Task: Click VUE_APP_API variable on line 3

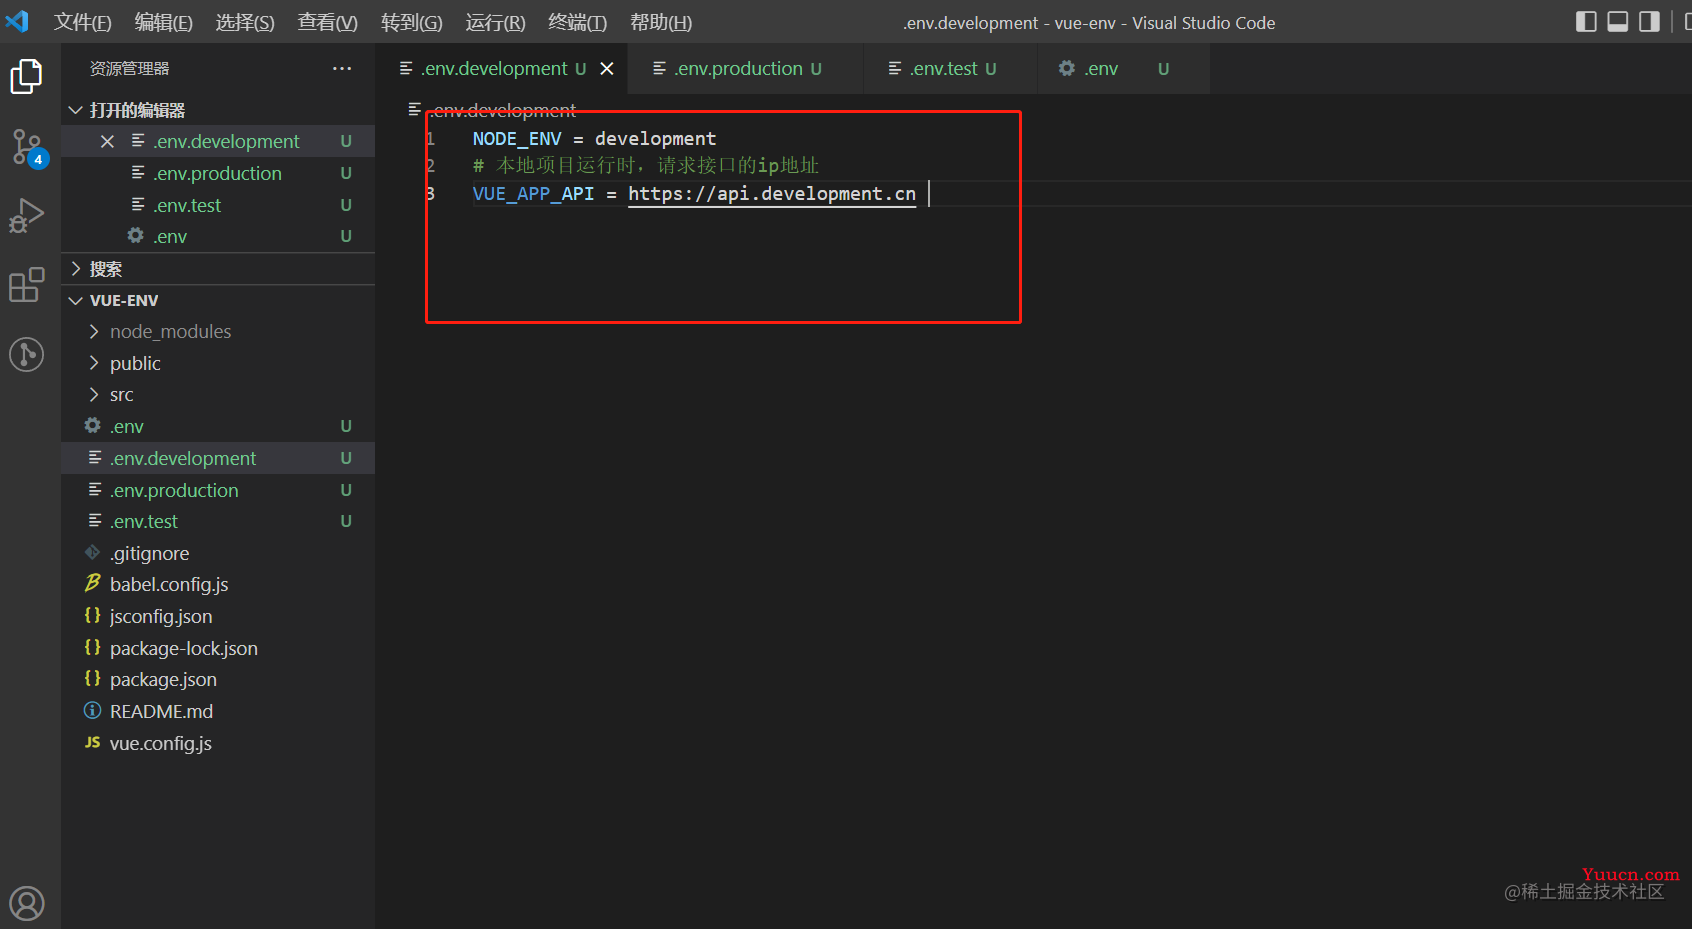Action: [x=533, y=193]
